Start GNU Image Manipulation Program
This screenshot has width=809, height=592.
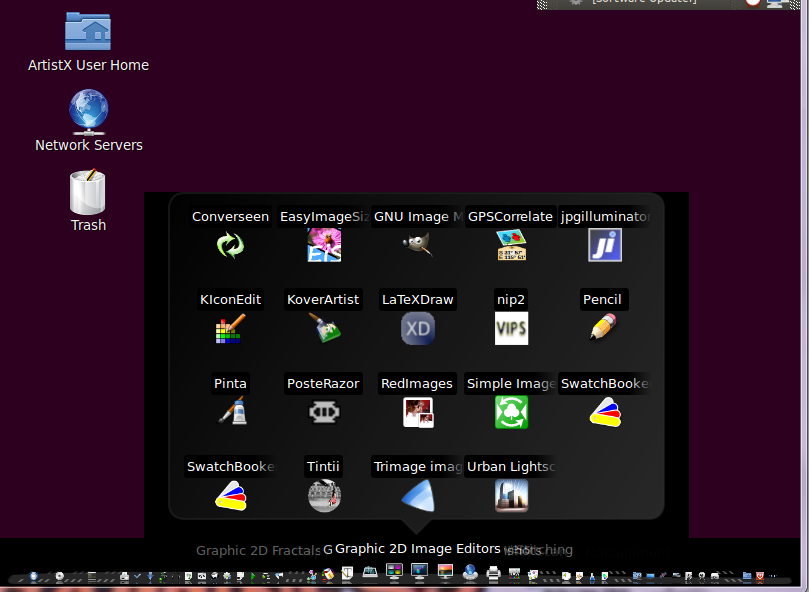click(x=418, y=244)
